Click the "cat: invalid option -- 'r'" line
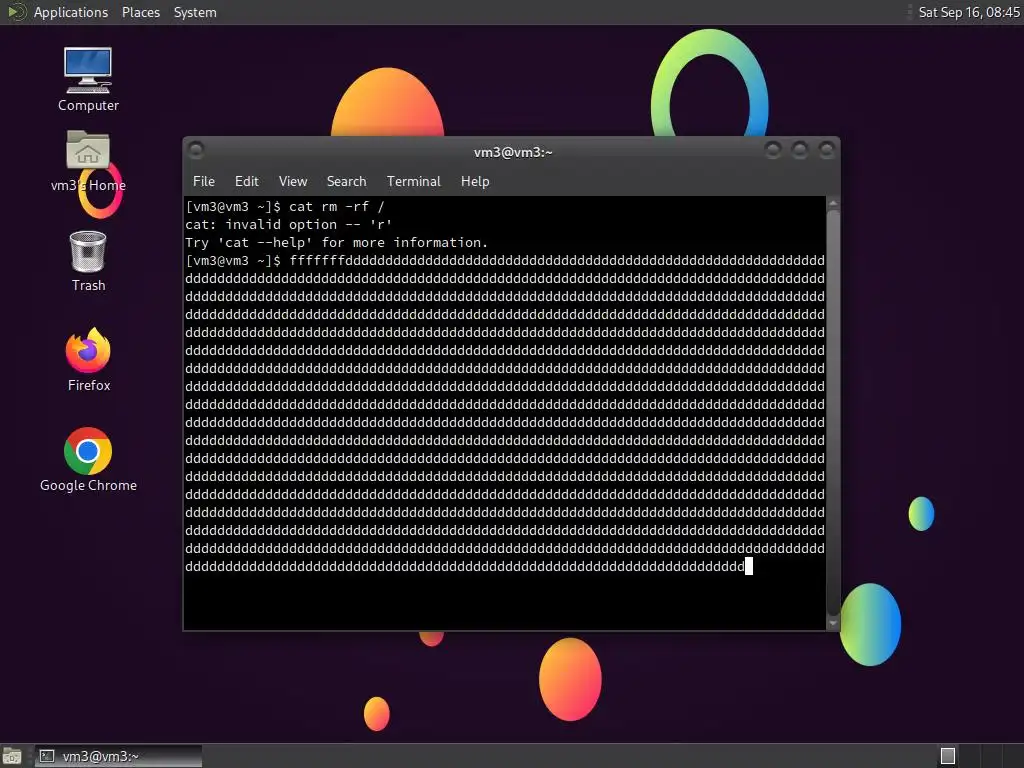Screen dimensions: 1024x768 (x=289, y=225)
